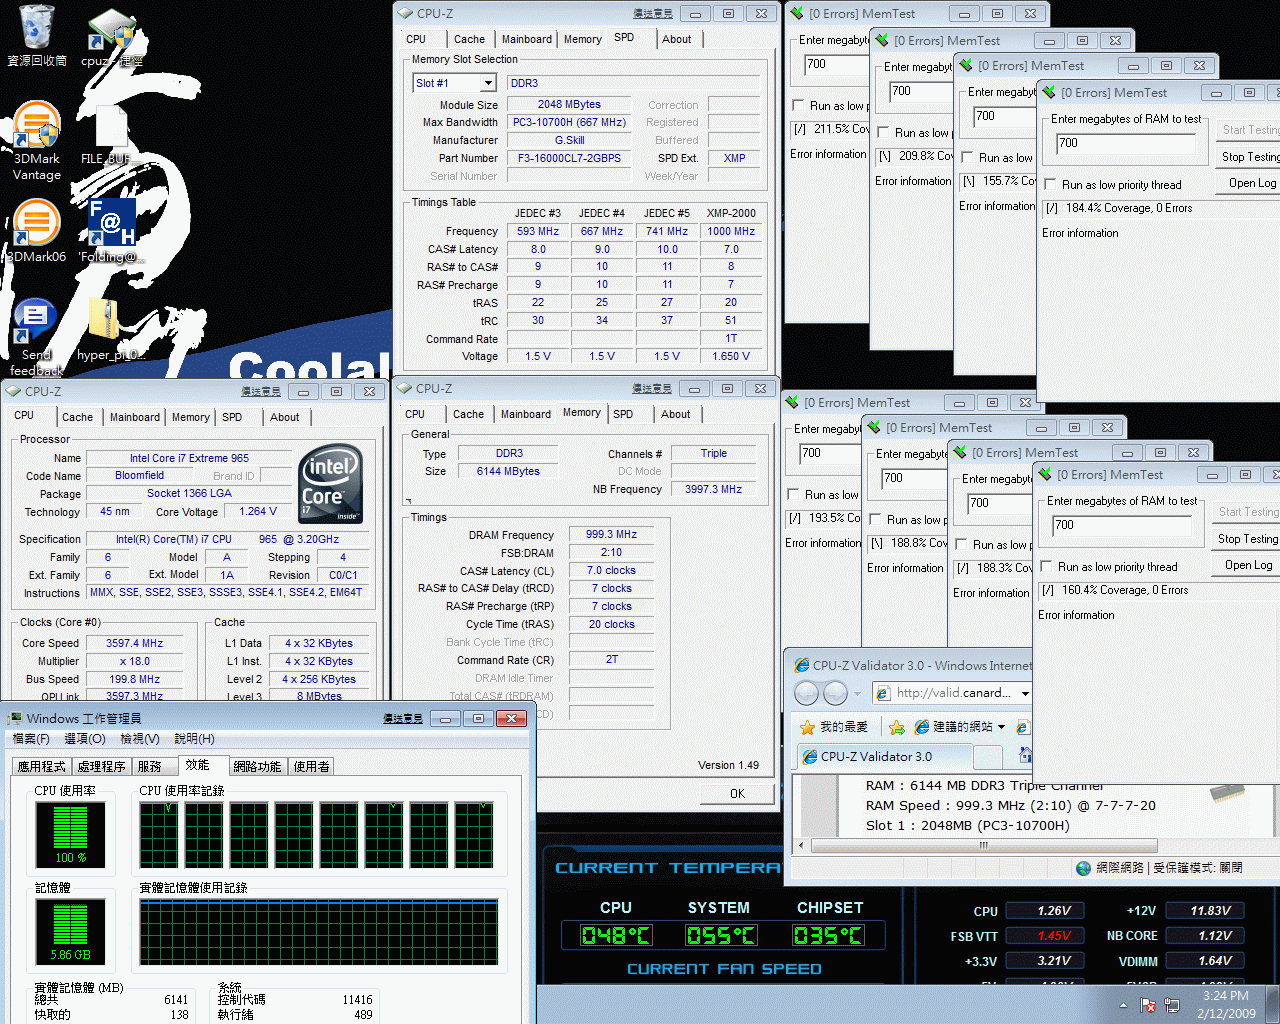1280x1024 pixels.
Task: Click the globe zone icon in IE status bar
Action: 1083,868
